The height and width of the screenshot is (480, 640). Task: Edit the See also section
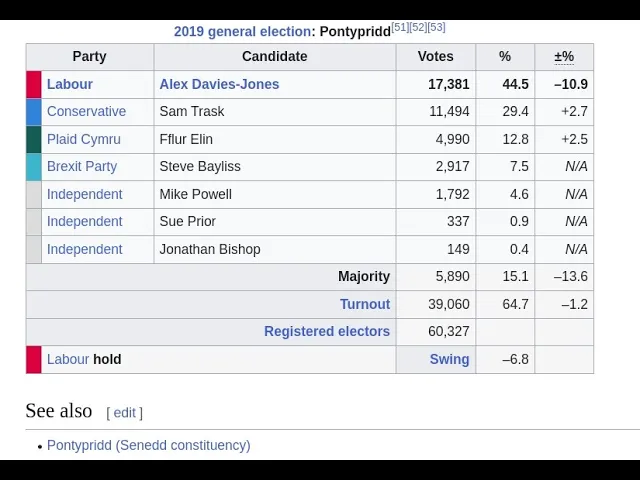point(124,413)
